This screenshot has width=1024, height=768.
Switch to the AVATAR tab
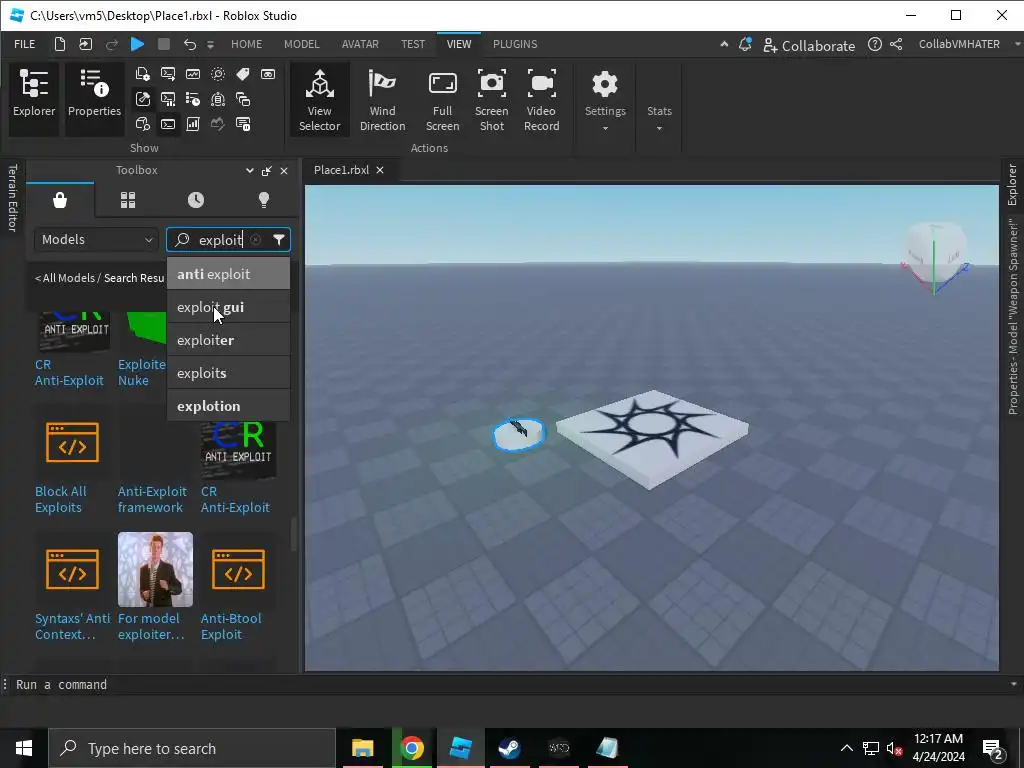pos(360,44)
